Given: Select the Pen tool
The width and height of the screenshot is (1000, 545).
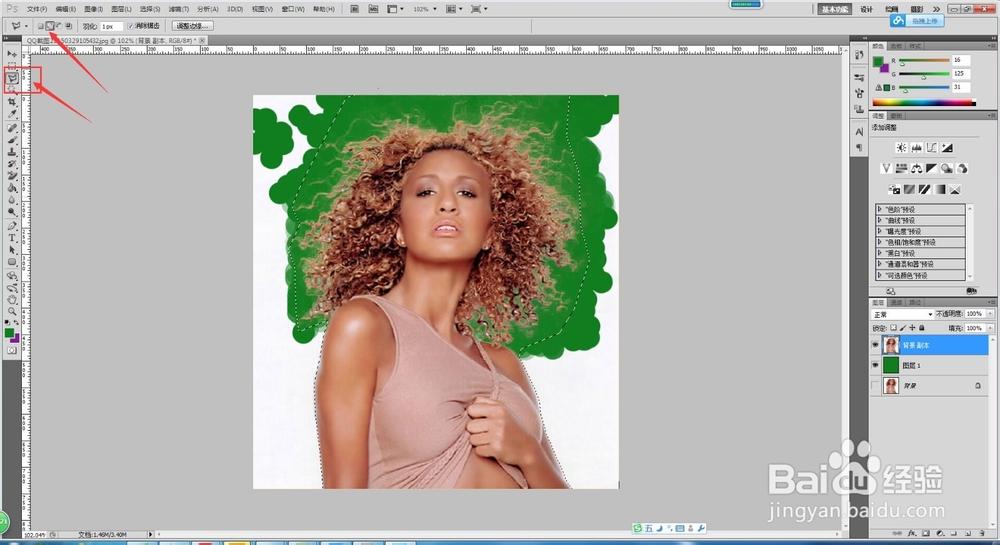Looking at the screenshot, I should pyautogui.click(x=11, y=226).
